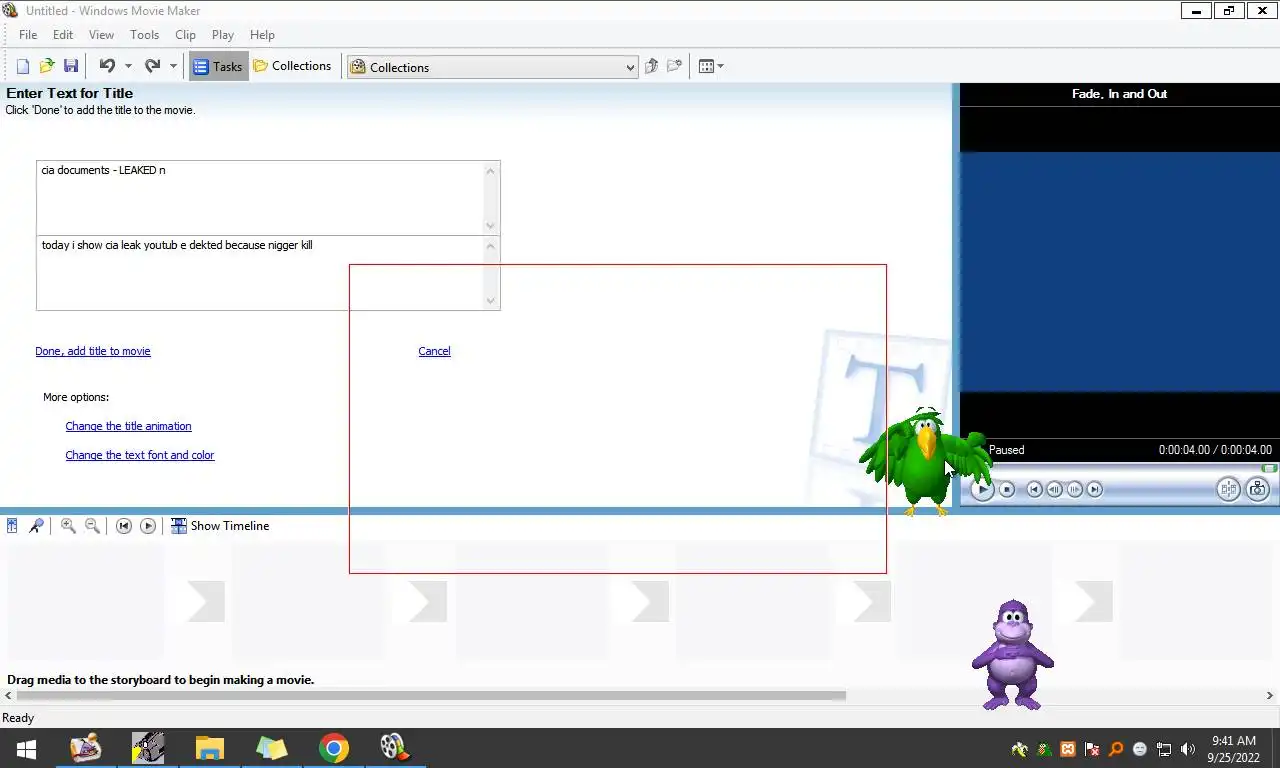Open the Clip menu
This screenshot has width=1280, height=768.
tap(185, 34)
